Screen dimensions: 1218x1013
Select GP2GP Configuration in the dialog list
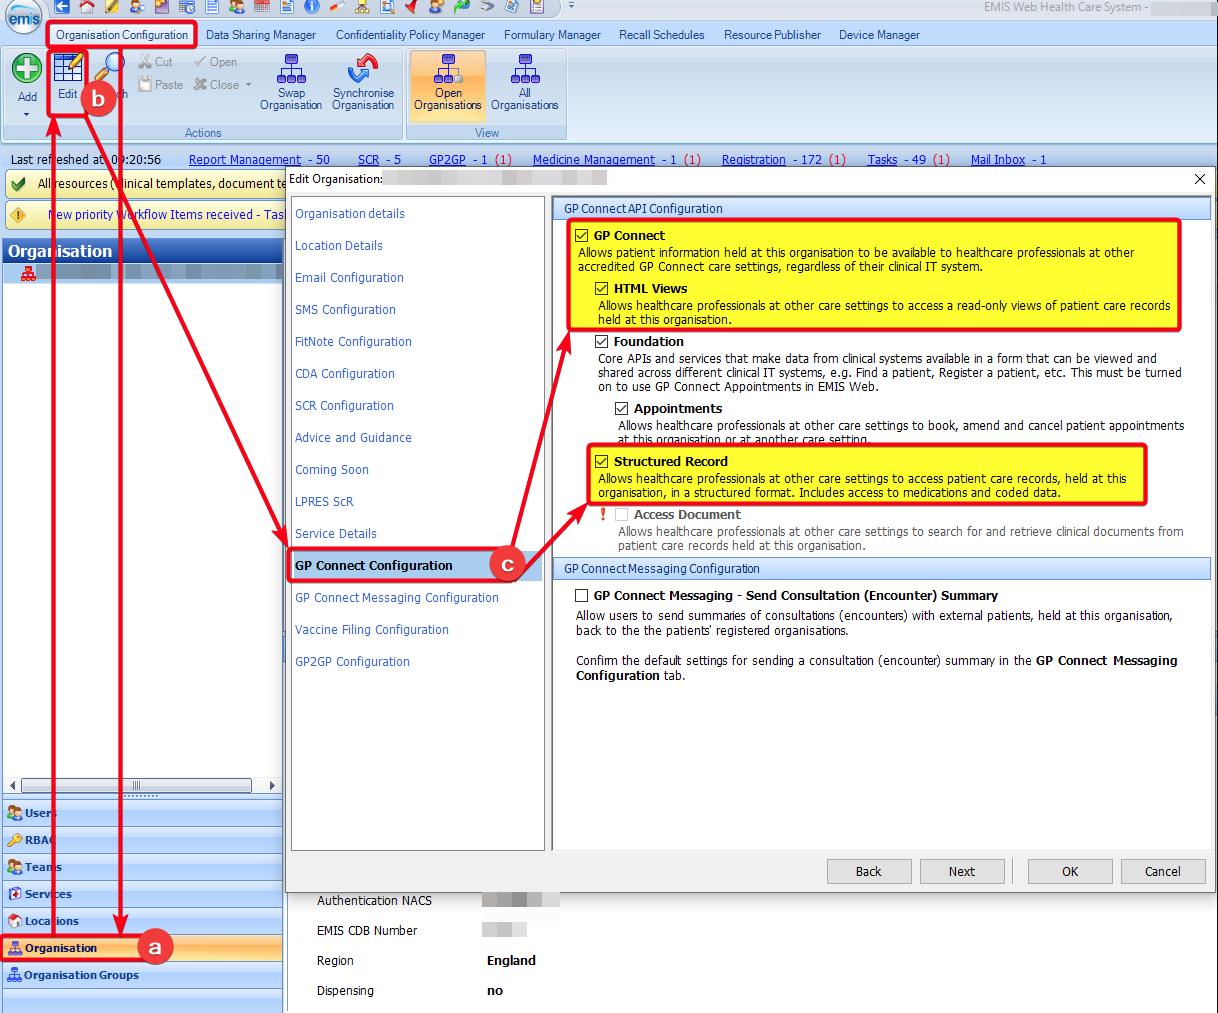tap(352, 662)
